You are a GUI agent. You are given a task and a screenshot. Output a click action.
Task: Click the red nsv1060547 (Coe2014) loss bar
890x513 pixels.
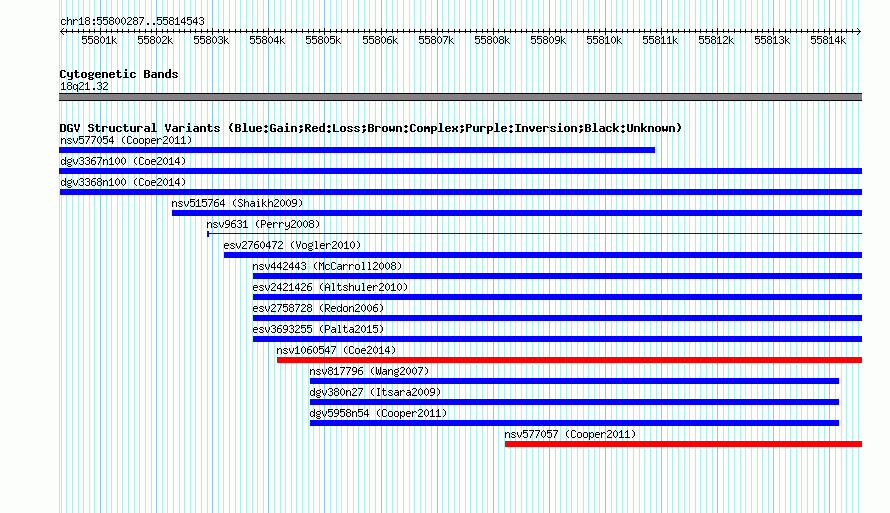569,360
